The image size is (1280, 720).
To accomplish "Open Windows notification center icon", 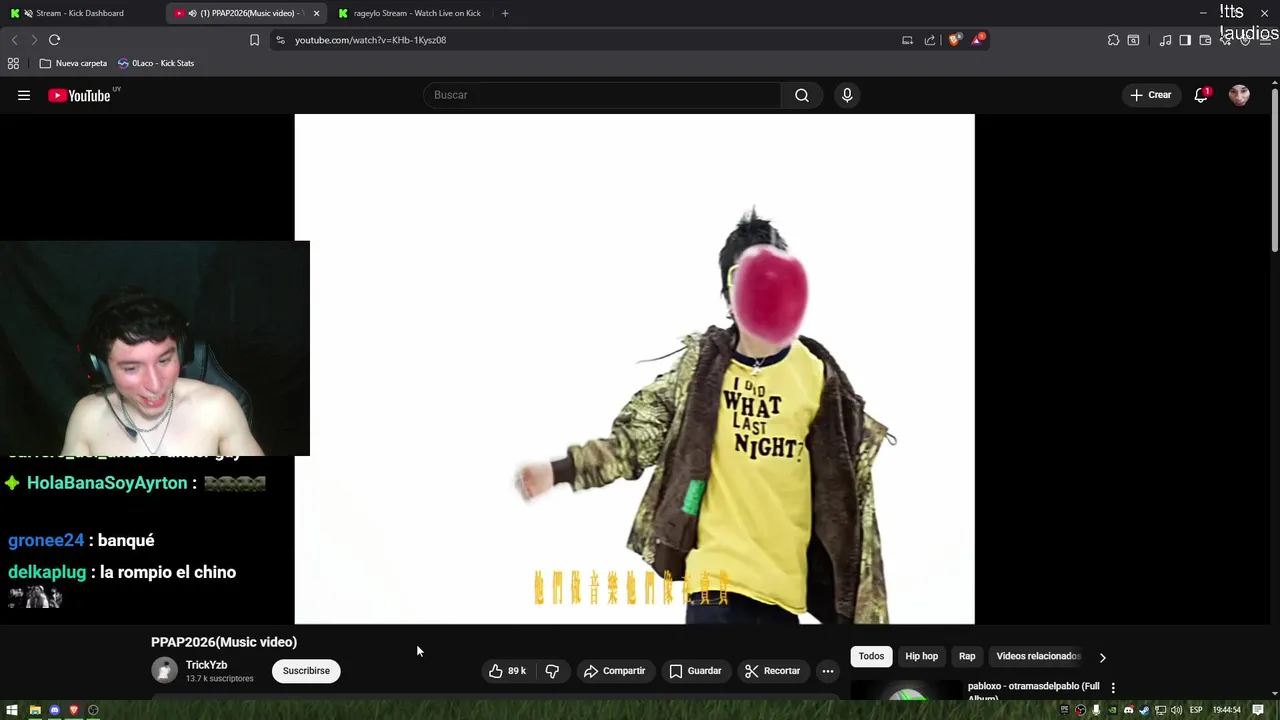I will point(1258,710).
